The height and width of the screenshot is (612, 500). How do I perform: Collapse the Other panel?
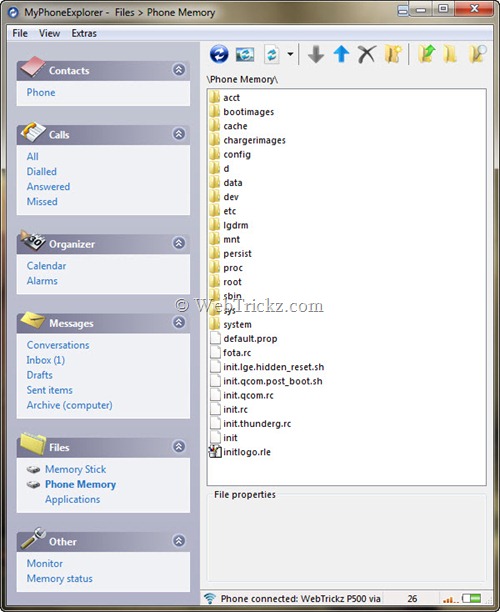[x=179, y=541]
